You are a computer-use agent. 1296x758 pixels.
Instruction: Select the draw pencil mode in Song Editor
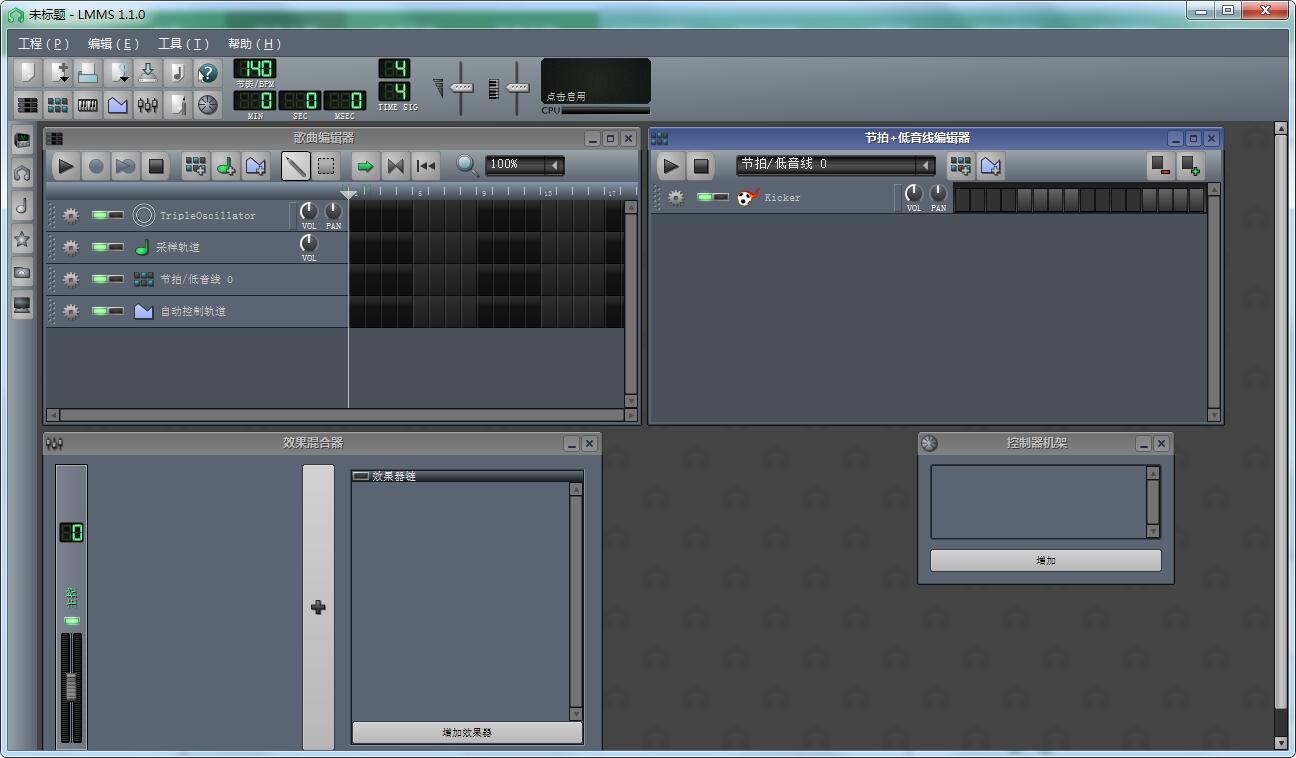tap(295, 166)
